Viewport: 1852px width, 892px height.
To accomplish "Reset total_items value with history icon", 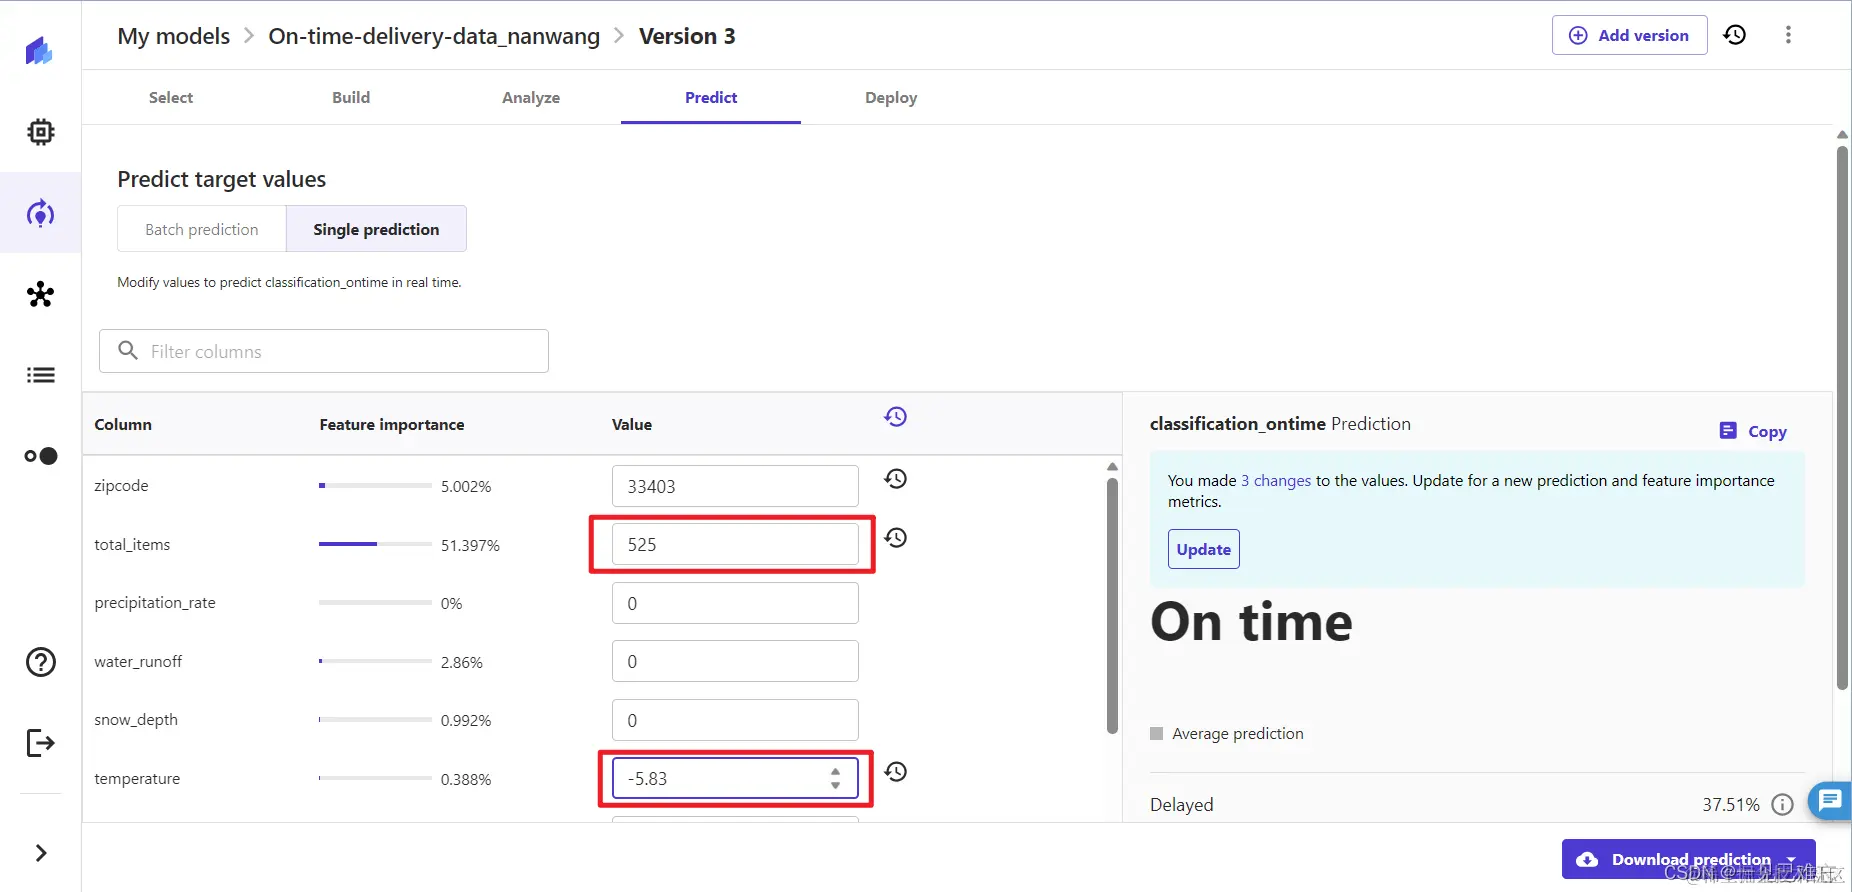I will coord(895,538).
